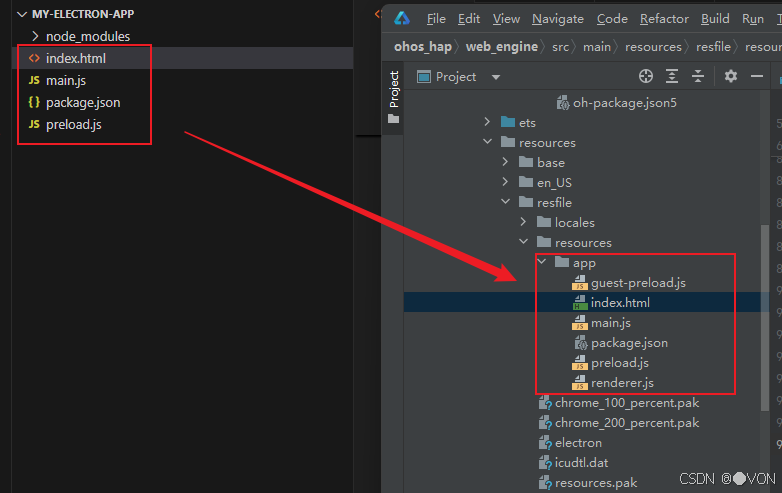The height and width of the screenshot is (493, 782).
Task: Open the Project view dropdown
Action: [x=496, y=77]
